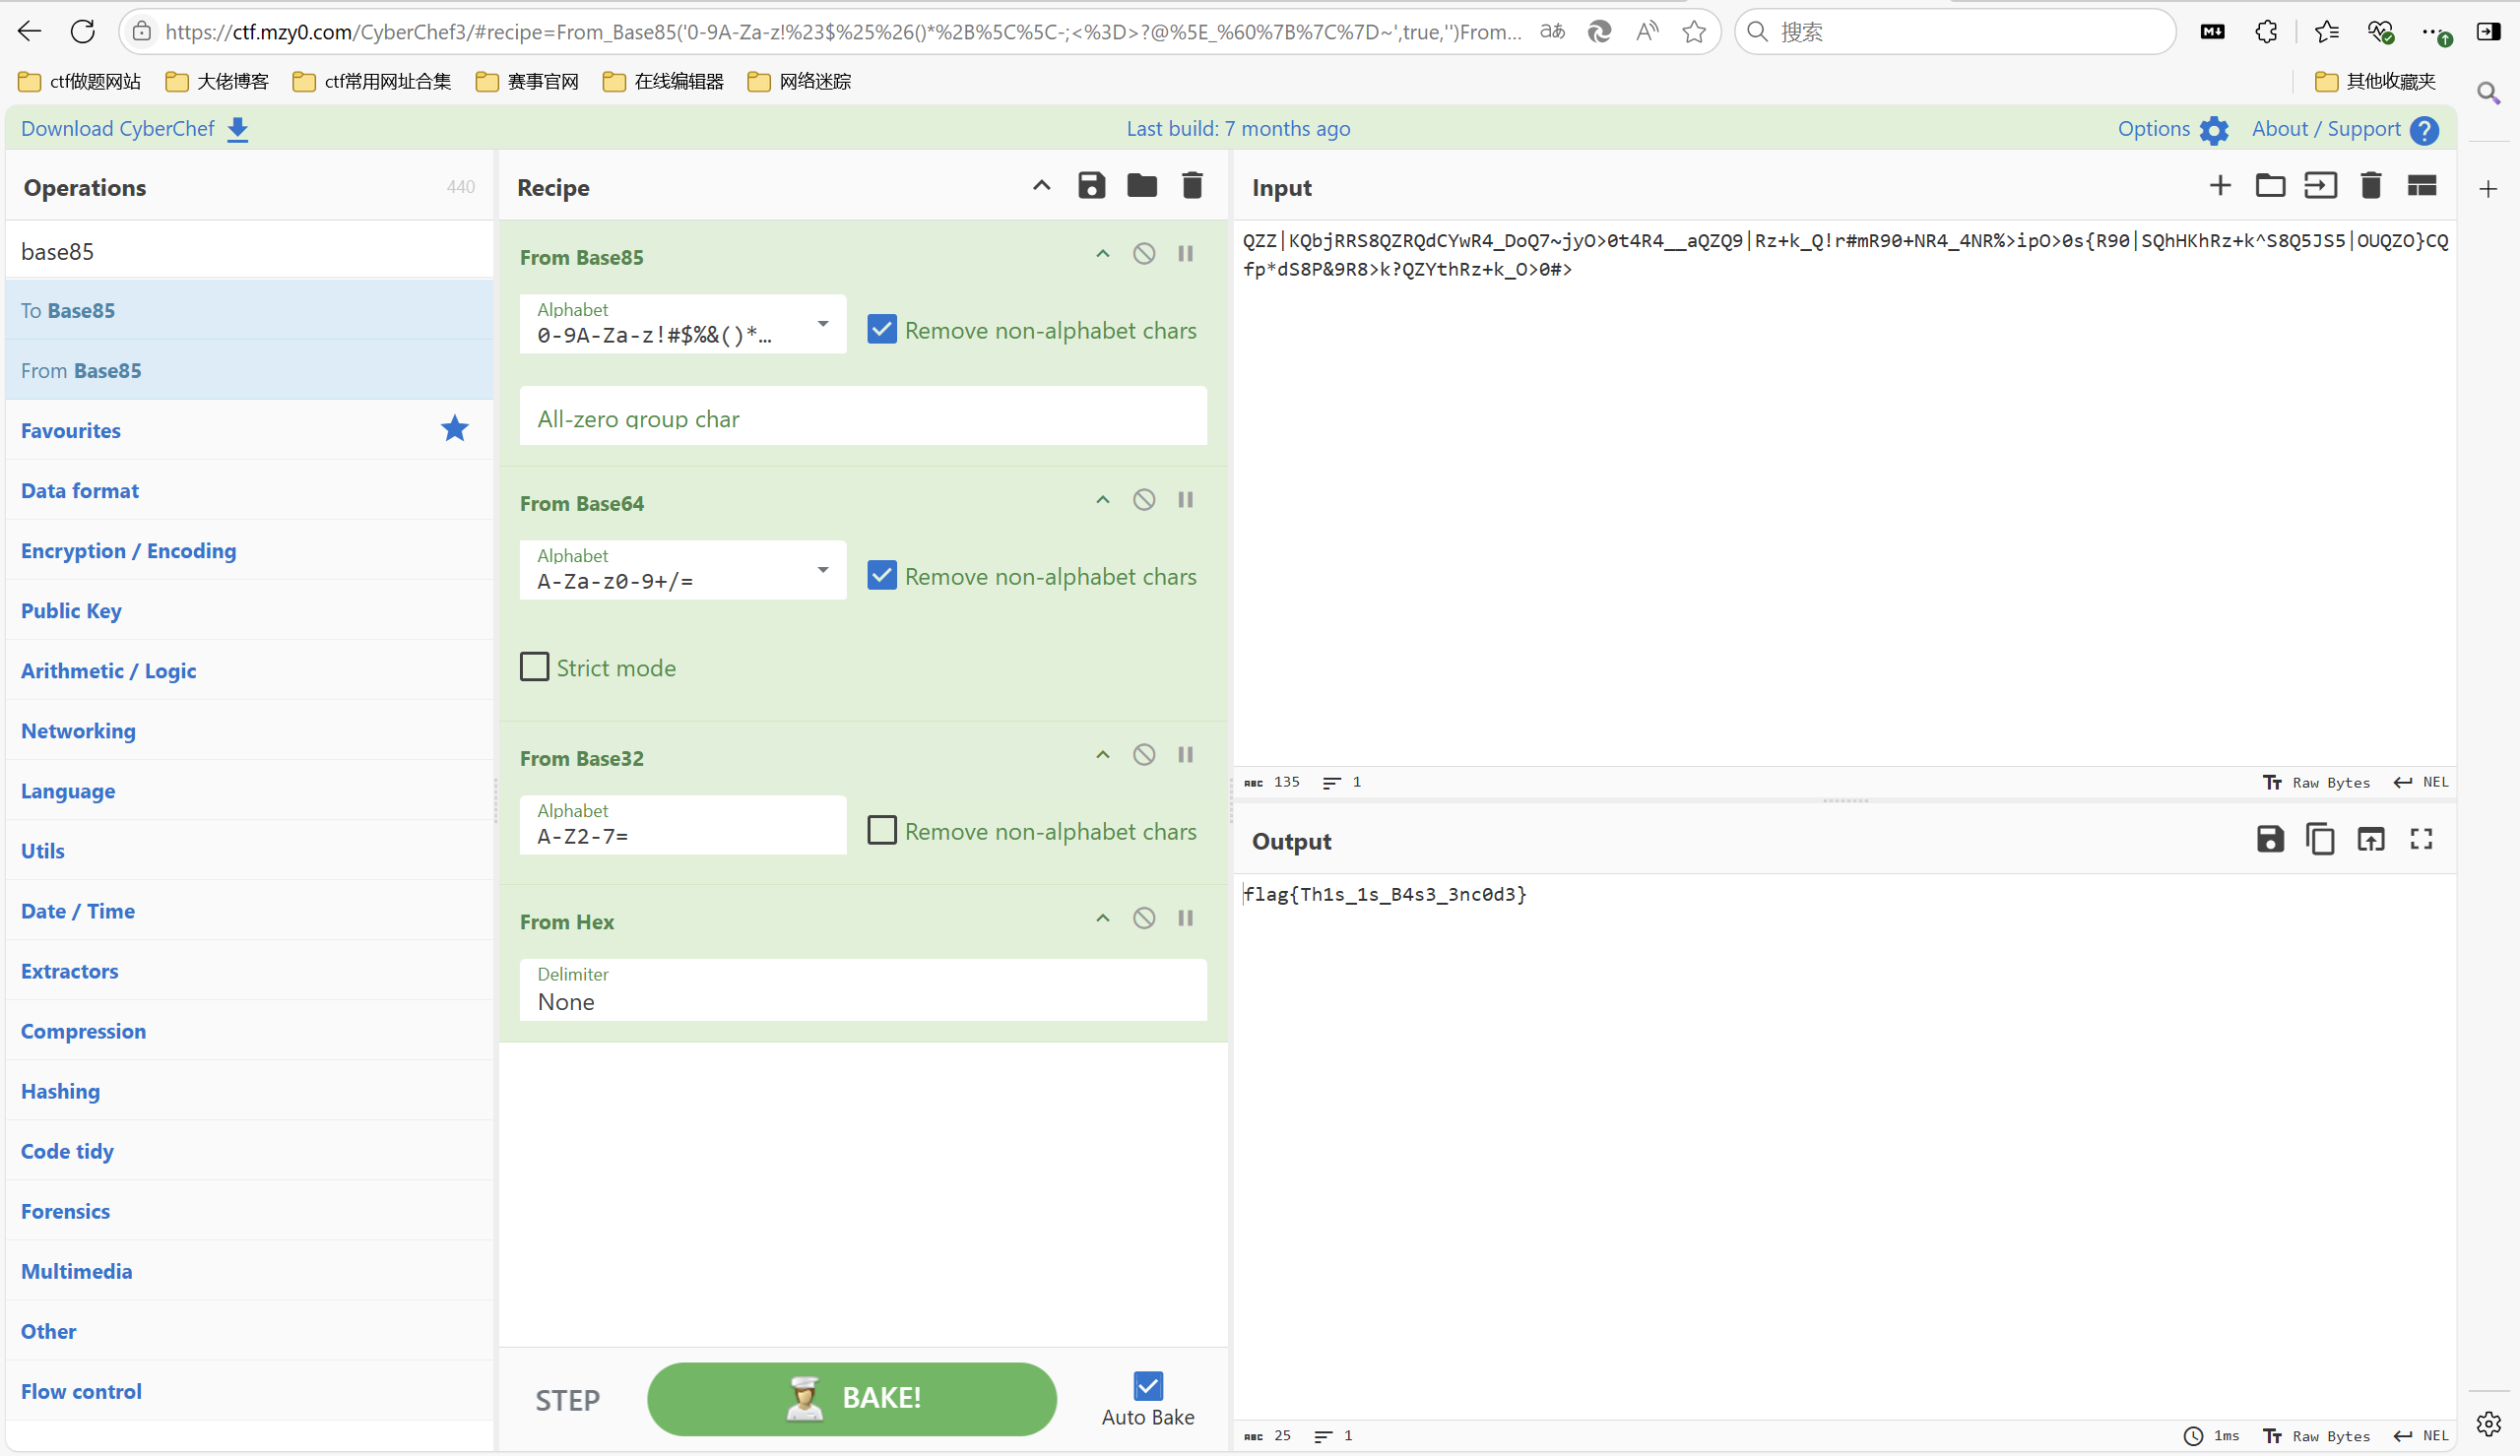Open 其他收藏夹 bookmark folder
The image size is (2520, 1456).
(x=2376, y=81)
